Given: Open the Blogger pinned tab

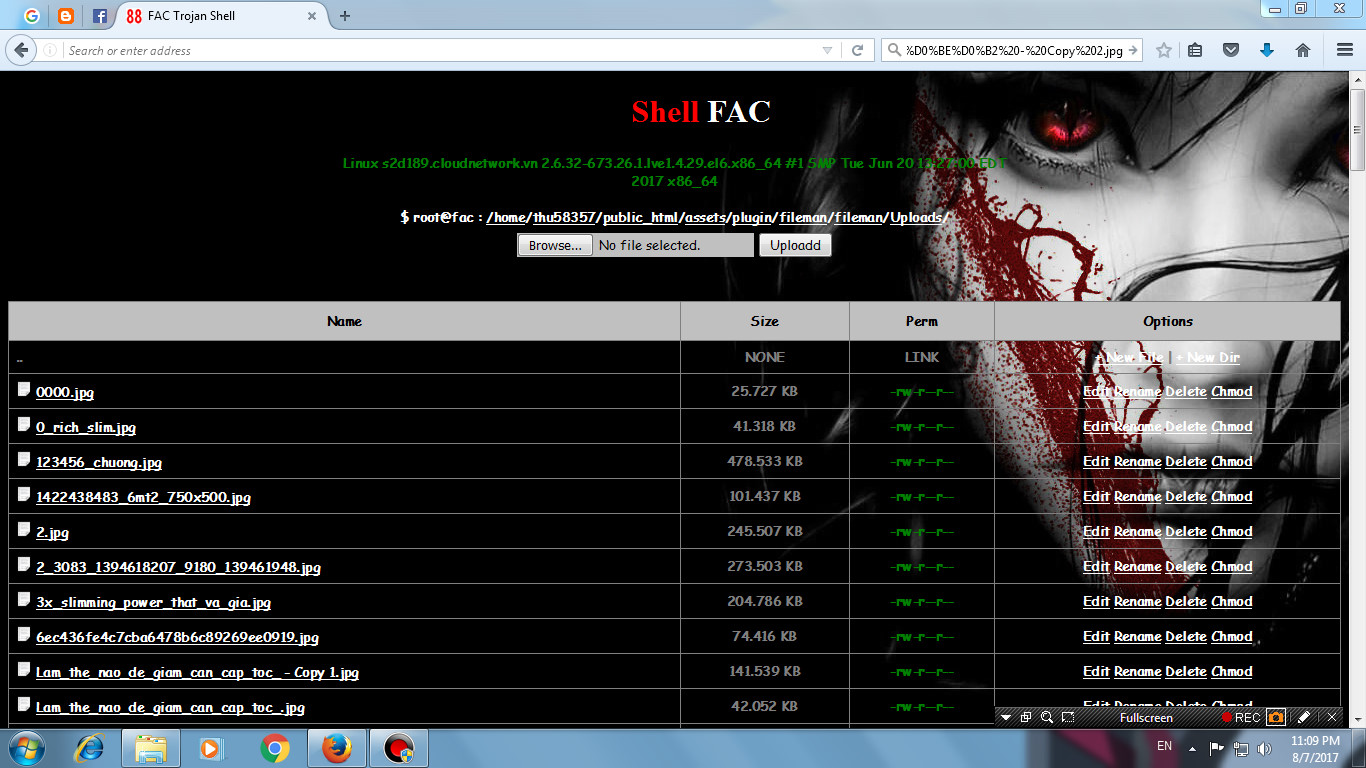Looking at the screenshot, I should point(66,16).
